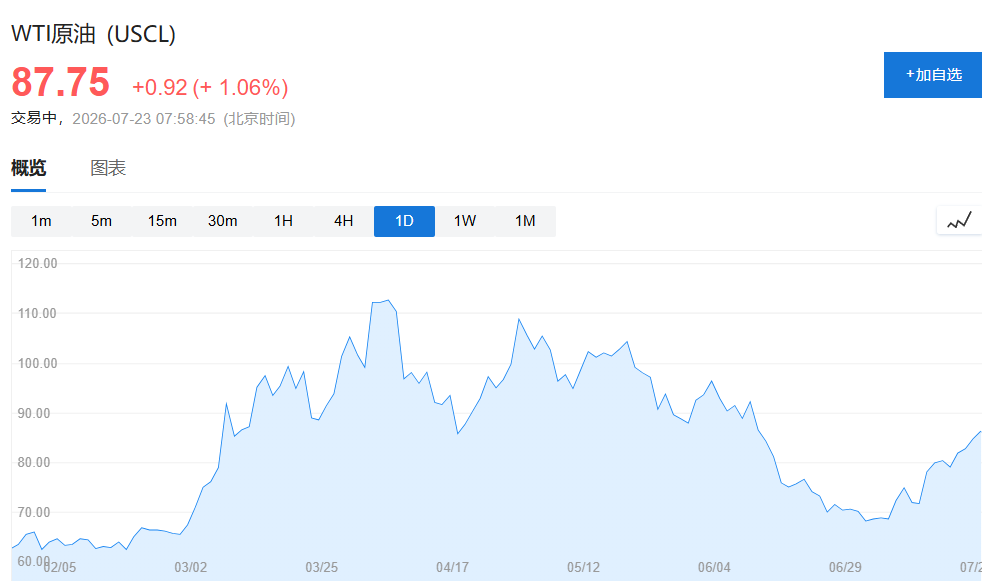Click the active 1D interval button
Viewport: 982px width, 581px height.
click(404, 221)
